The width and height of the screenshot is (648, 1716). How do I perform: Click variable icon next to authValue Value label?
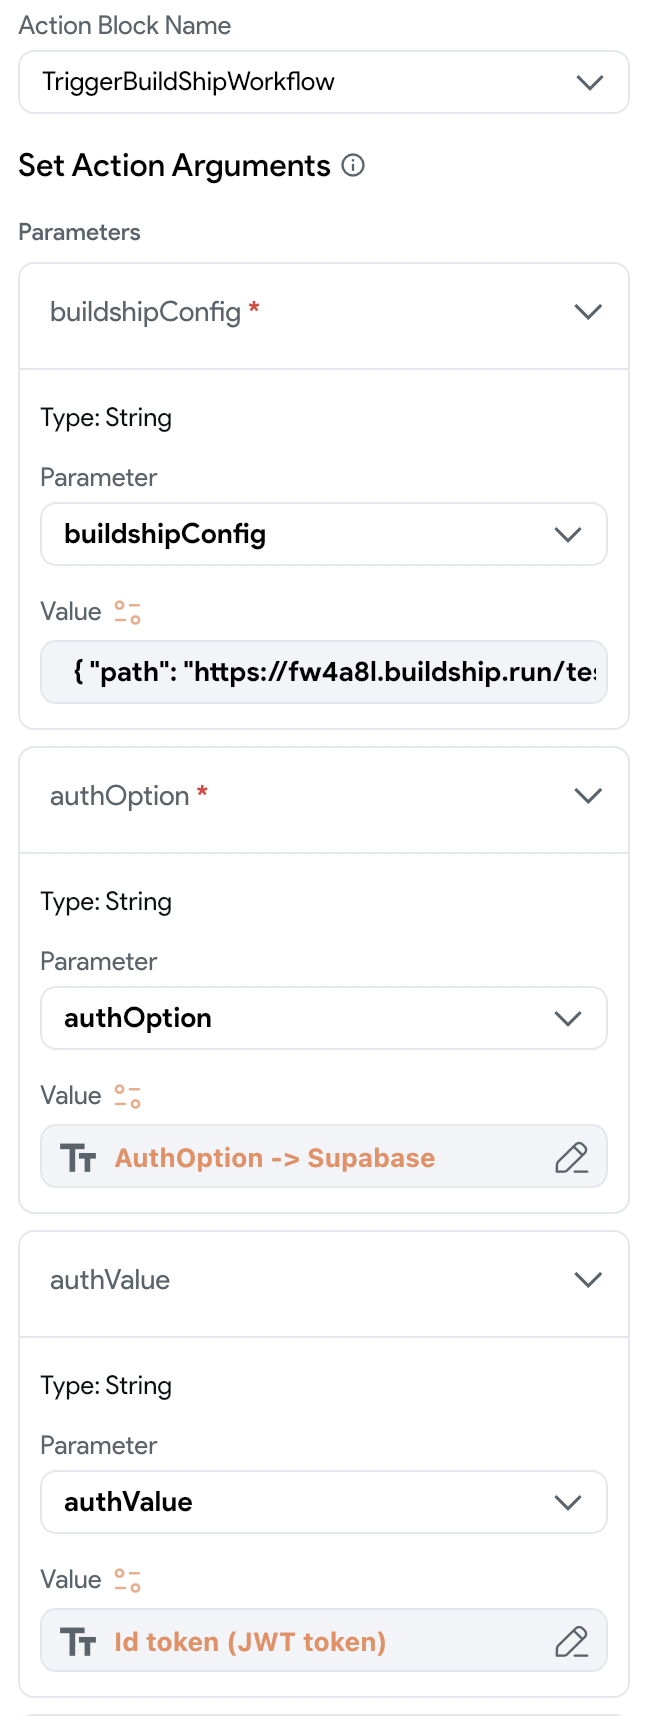coord(127,1580)
